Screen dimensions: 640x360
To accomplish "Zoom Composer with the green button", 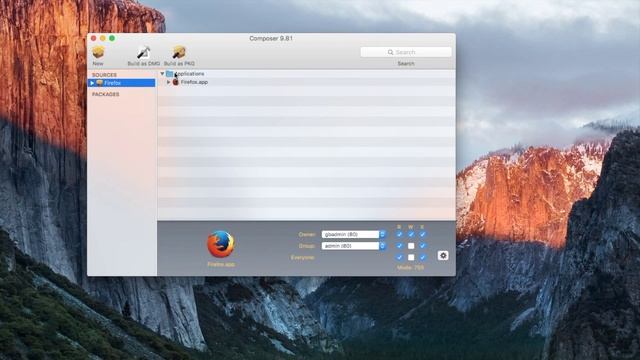I will click(112, 38).
